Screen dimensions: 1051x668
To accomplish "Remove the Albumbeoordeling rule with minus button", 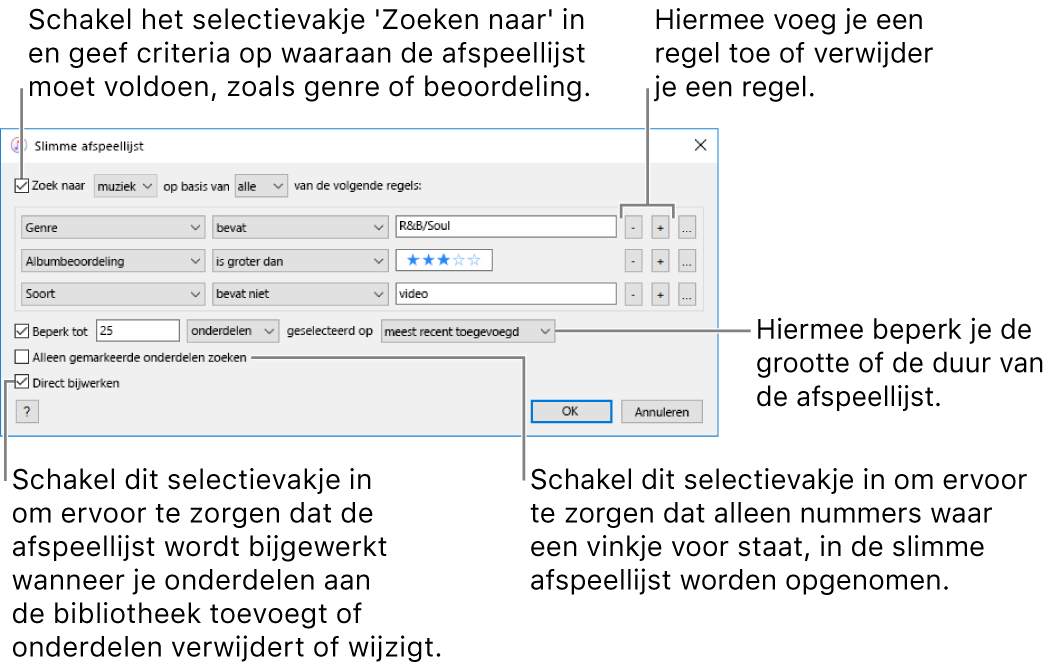I will pos(633,261).
